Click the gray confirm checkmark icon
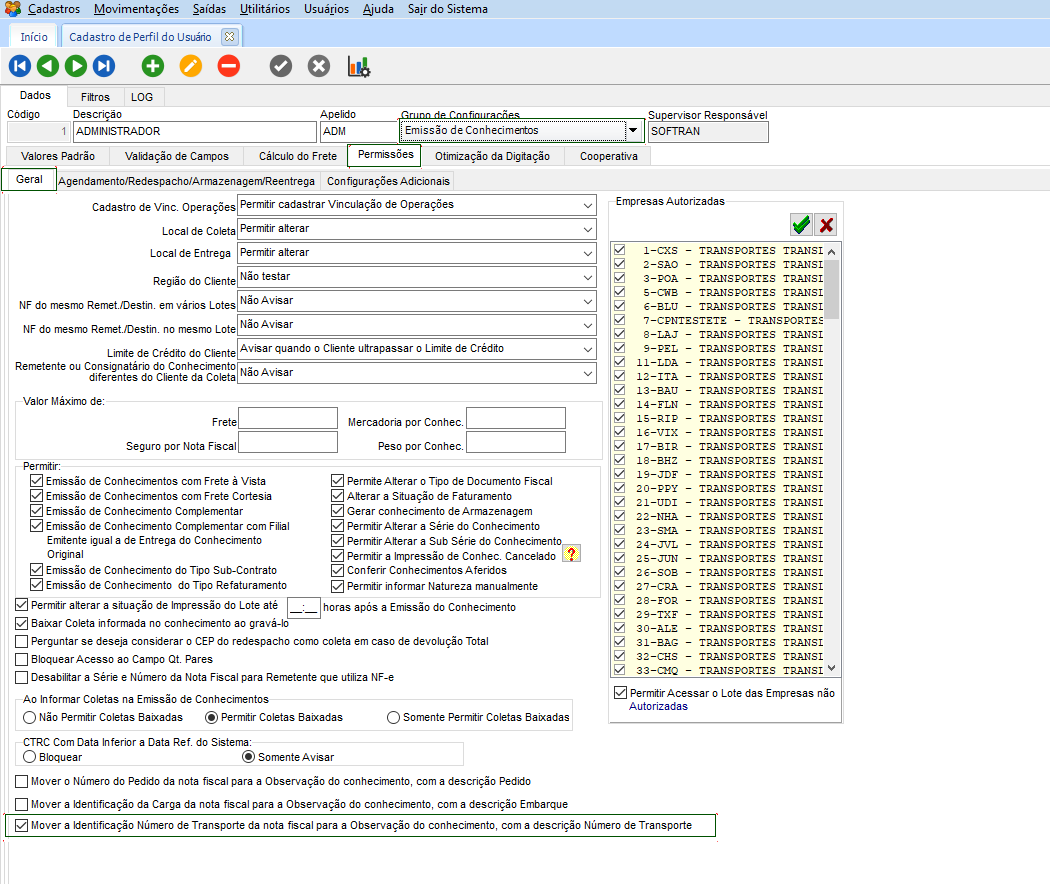The image size is (1050, 884). point(281,66)
